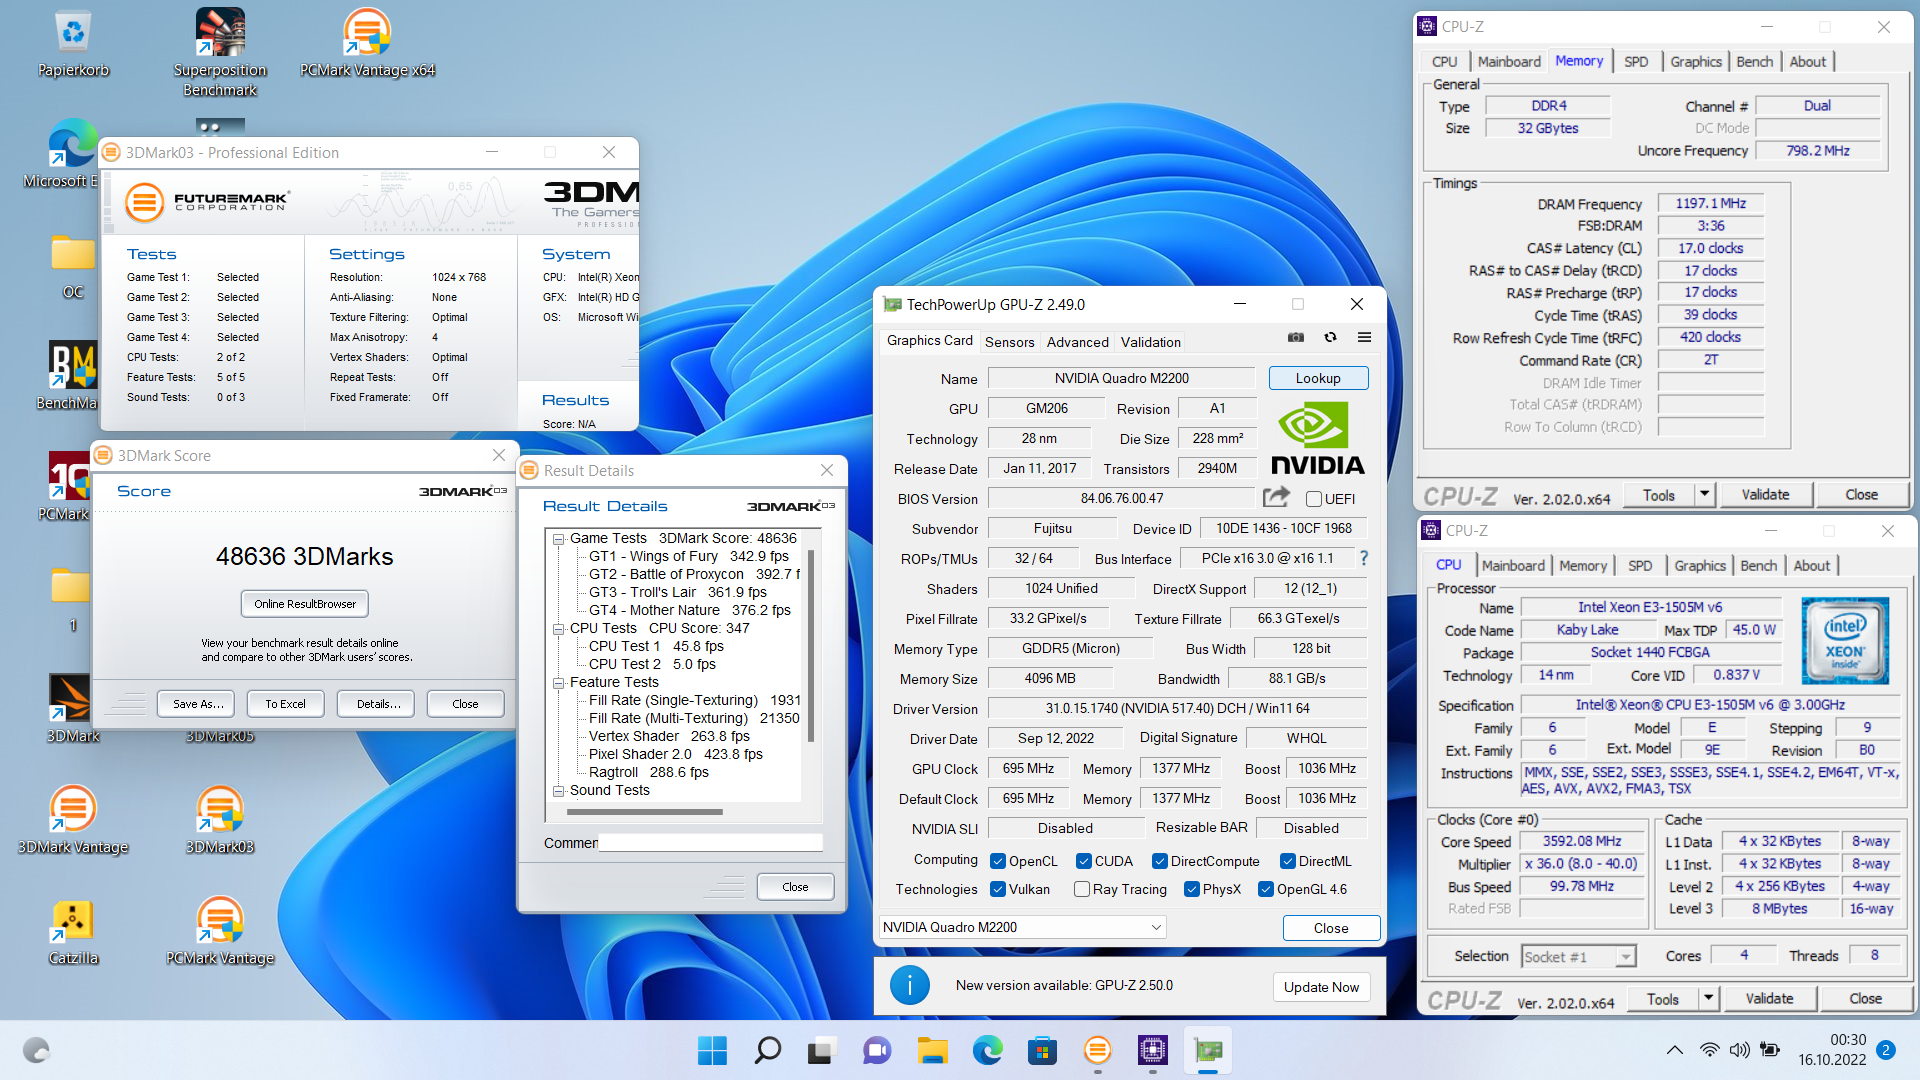Click BIOS version share/export icon
Image resolution: width=1920 pixels, height=1080 pixels.
(1276, 497)
